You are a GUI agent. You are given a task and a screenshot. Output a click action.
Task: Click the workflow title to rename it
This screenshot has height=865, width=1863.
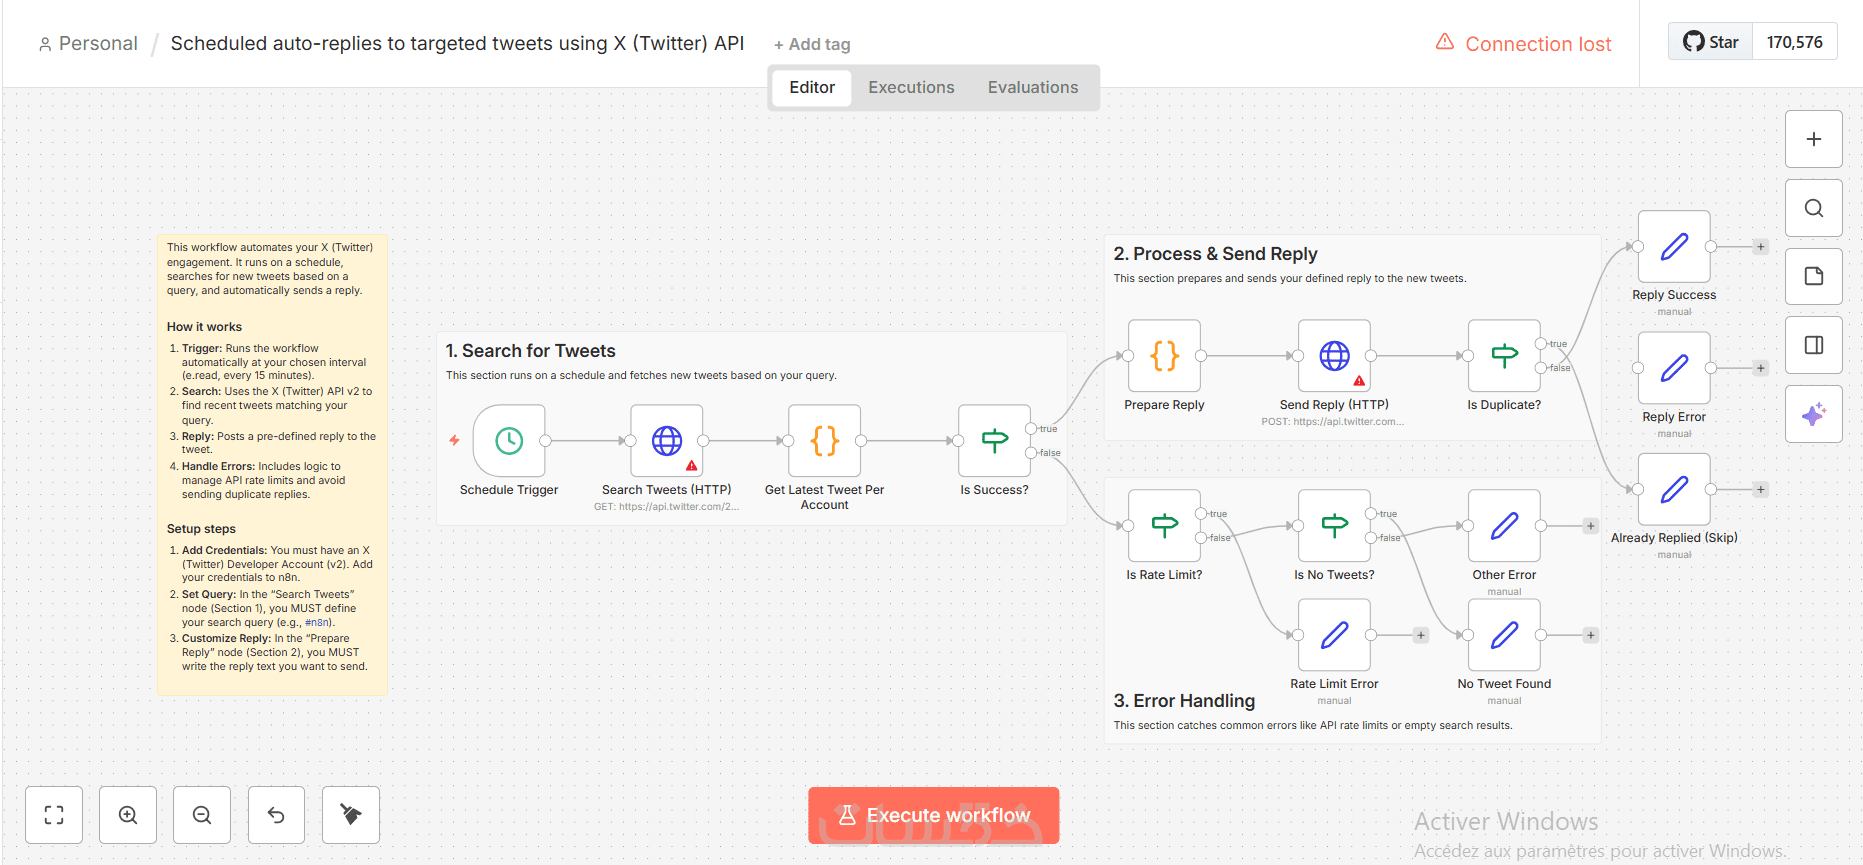(x=457, y=44)
